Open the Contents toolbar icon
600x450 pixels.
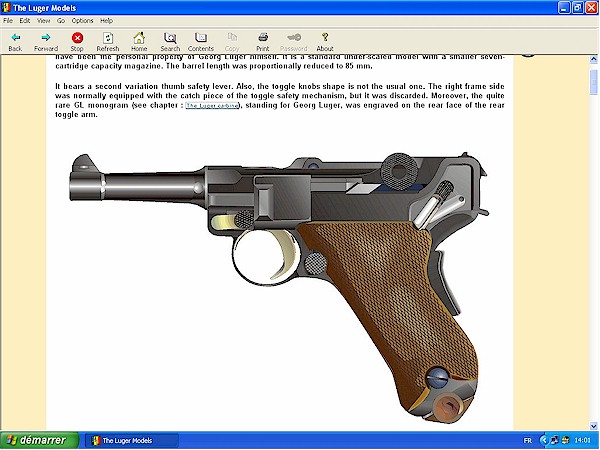(201, 38)
